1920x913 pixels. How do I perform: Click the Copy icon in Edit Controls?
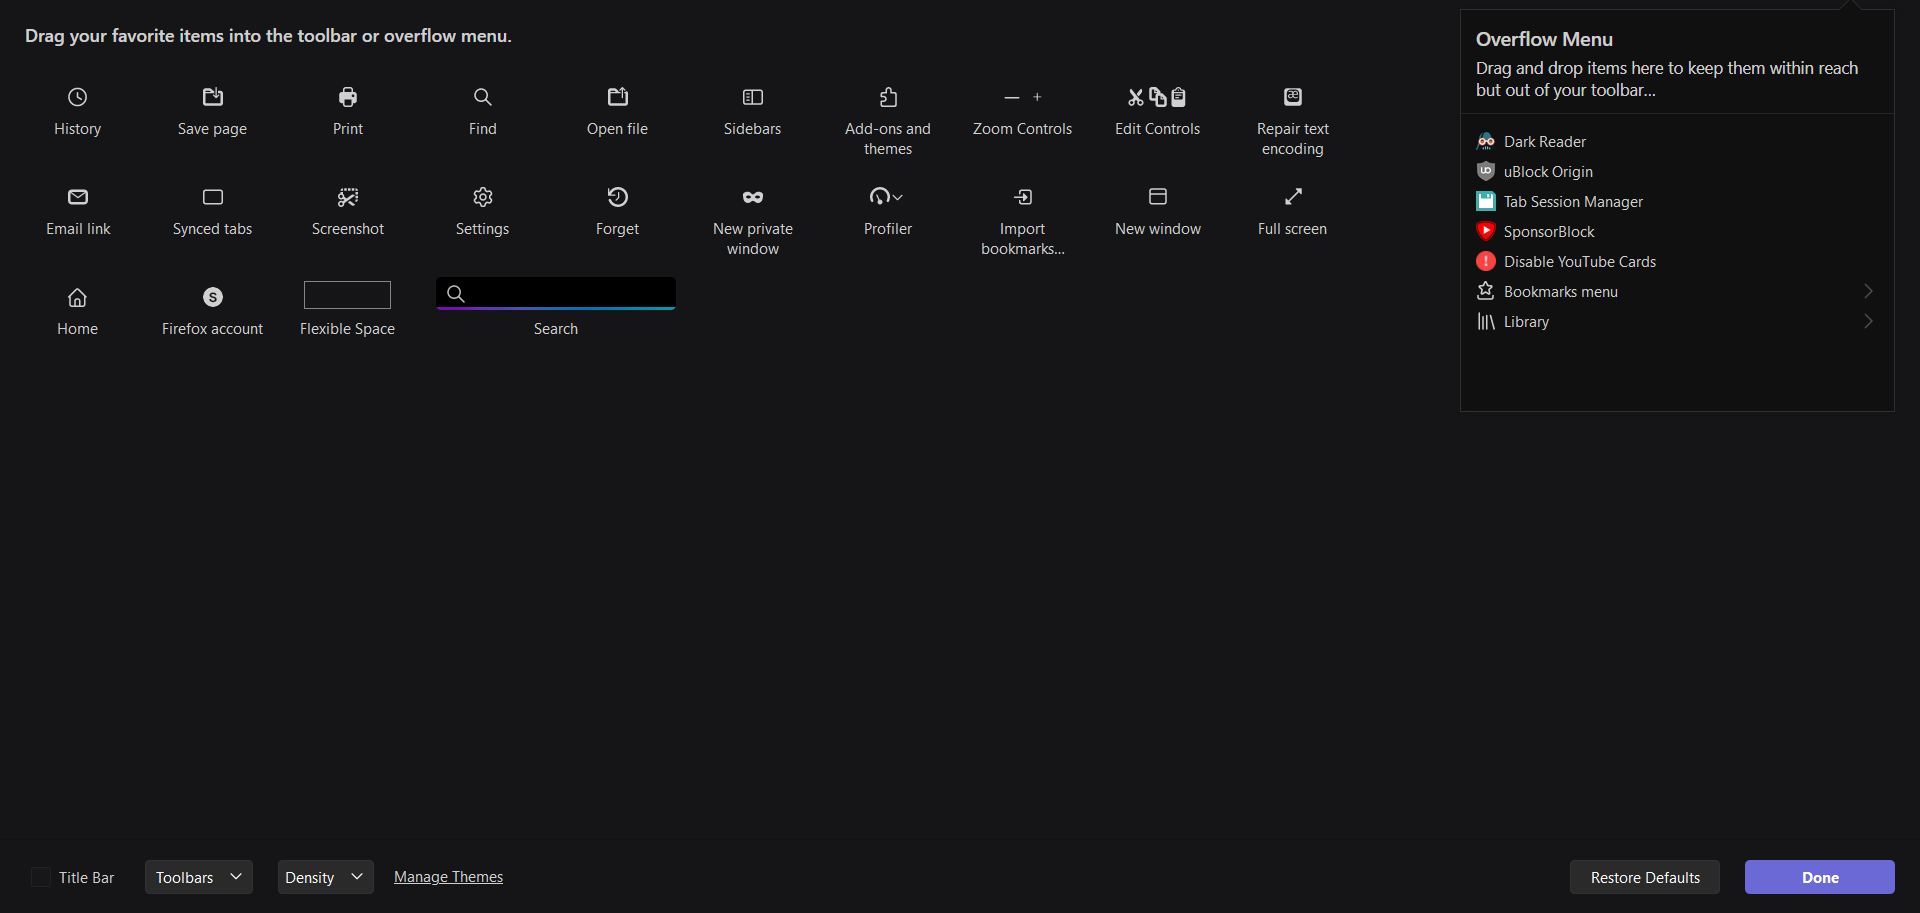coord(1158,97)
